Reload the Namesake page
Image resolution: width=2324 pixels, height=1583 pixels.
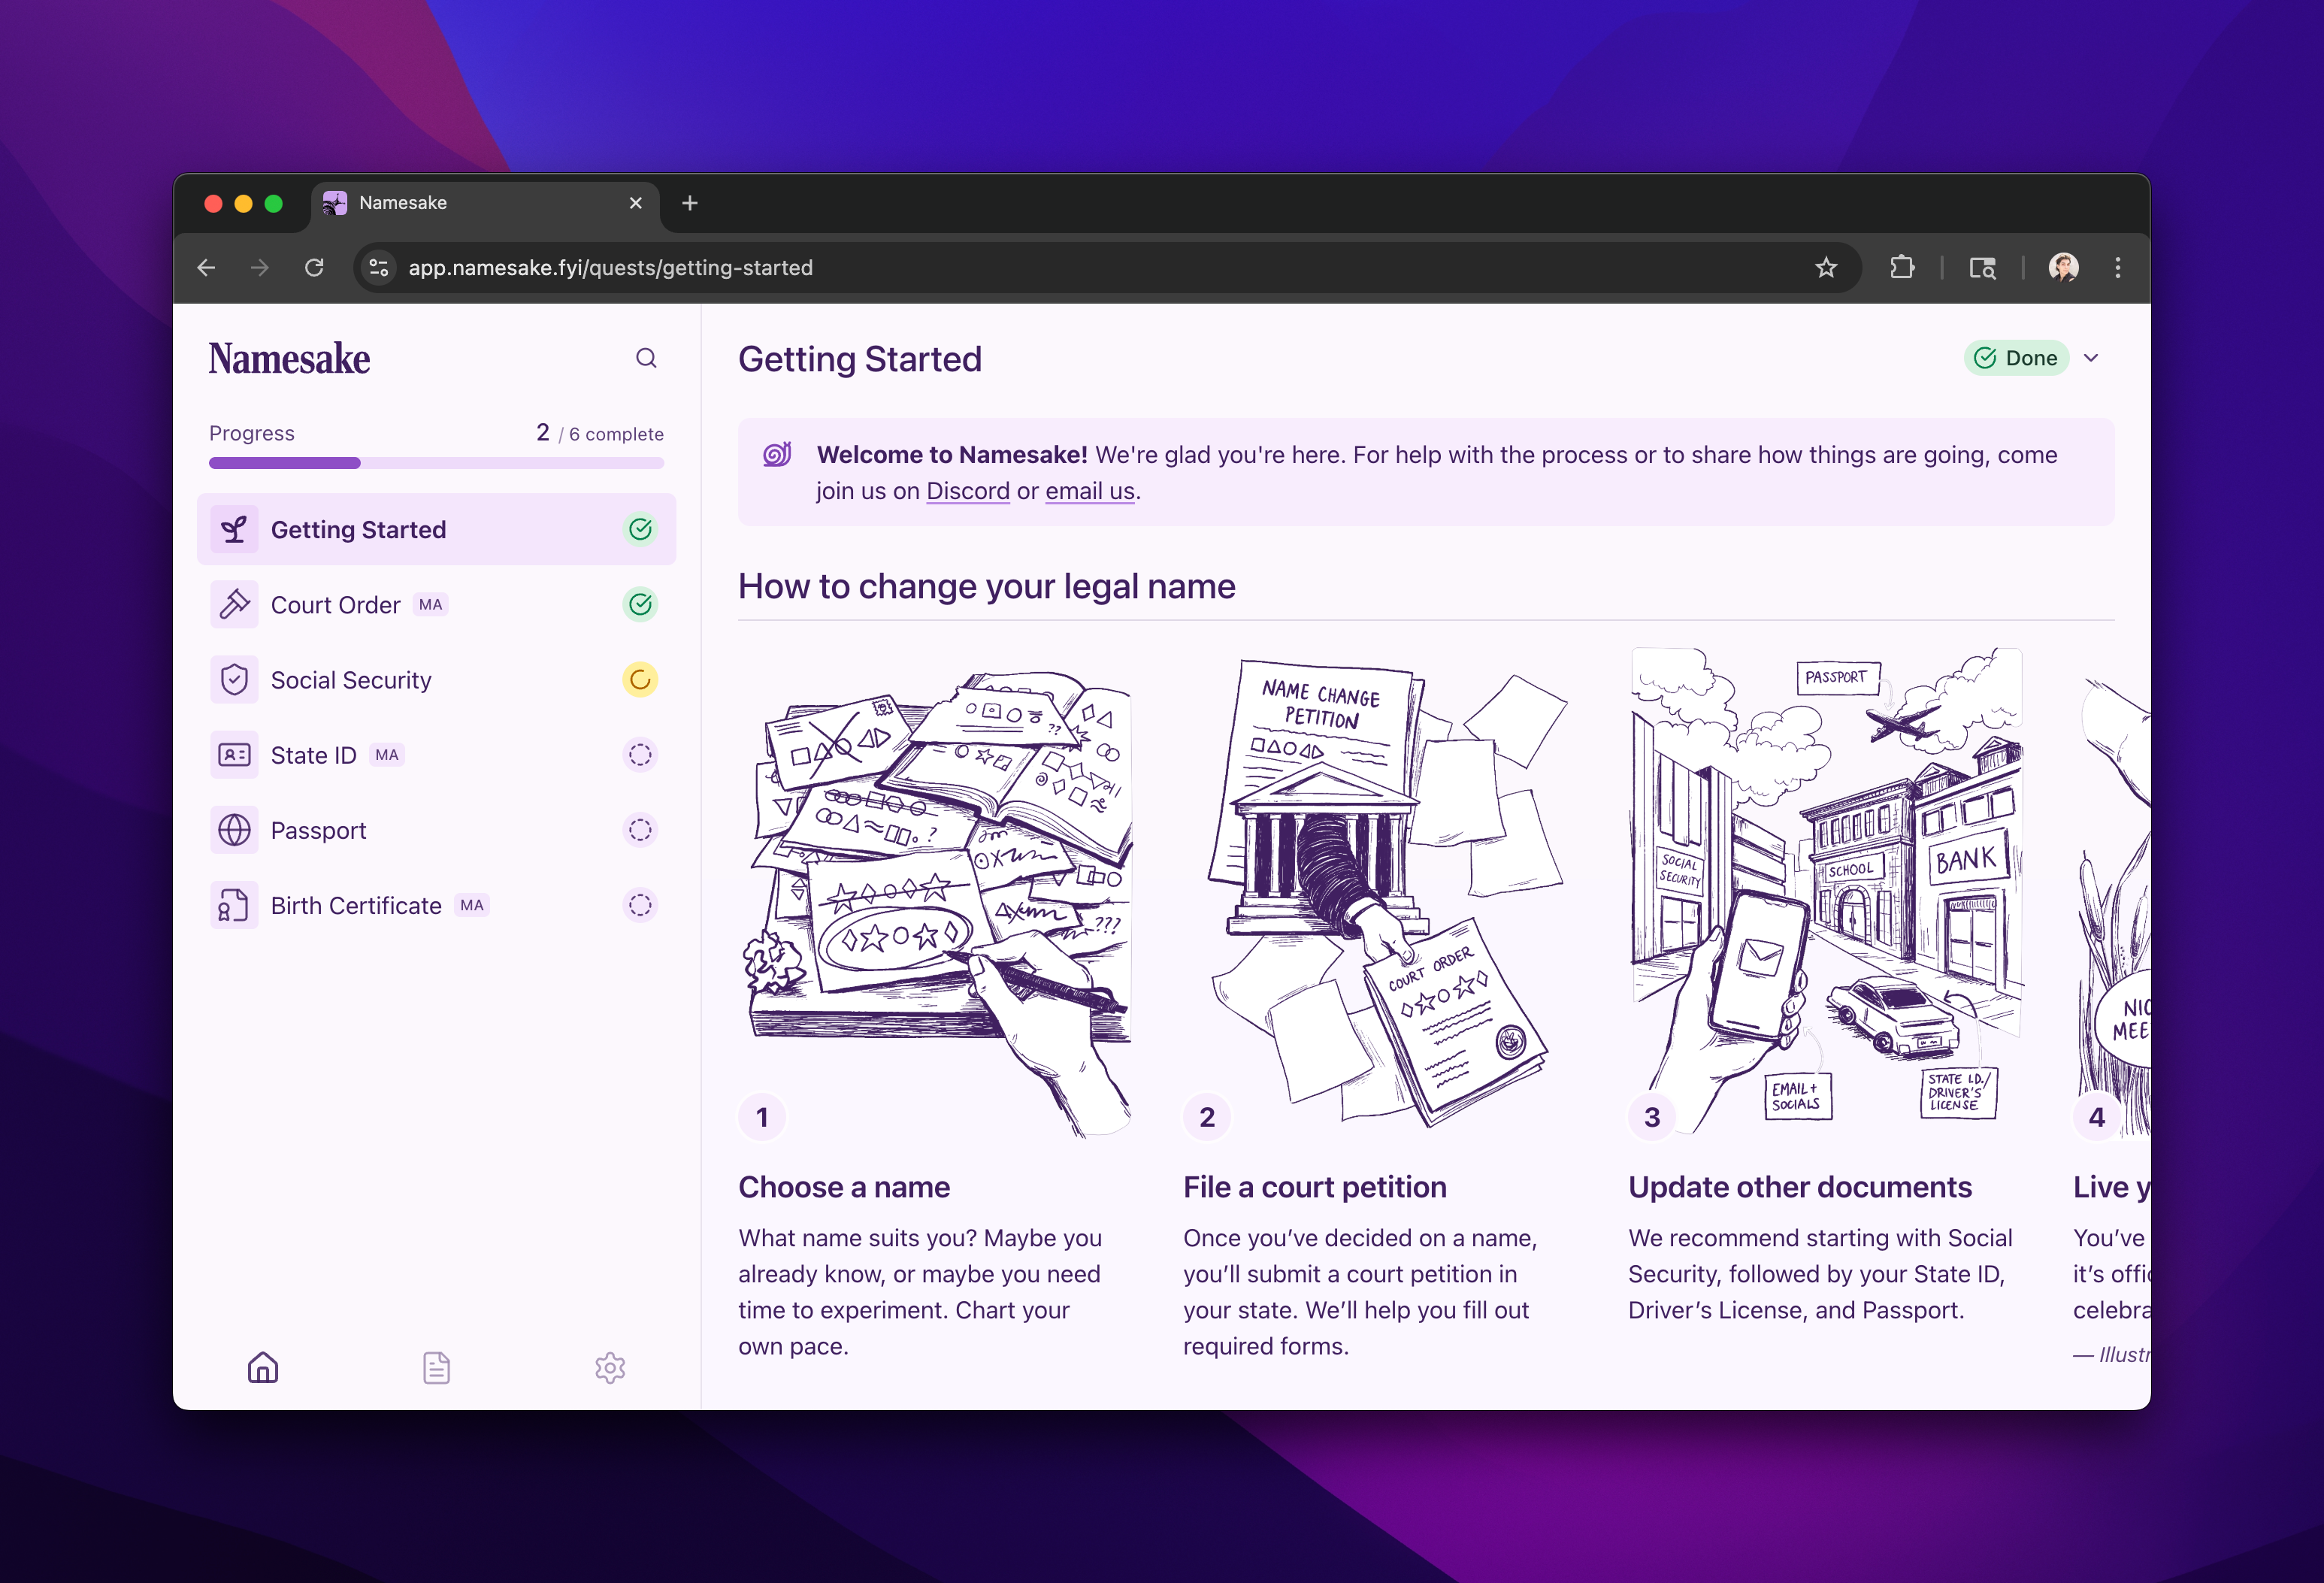pyautogui.click(x=314, y=268)
